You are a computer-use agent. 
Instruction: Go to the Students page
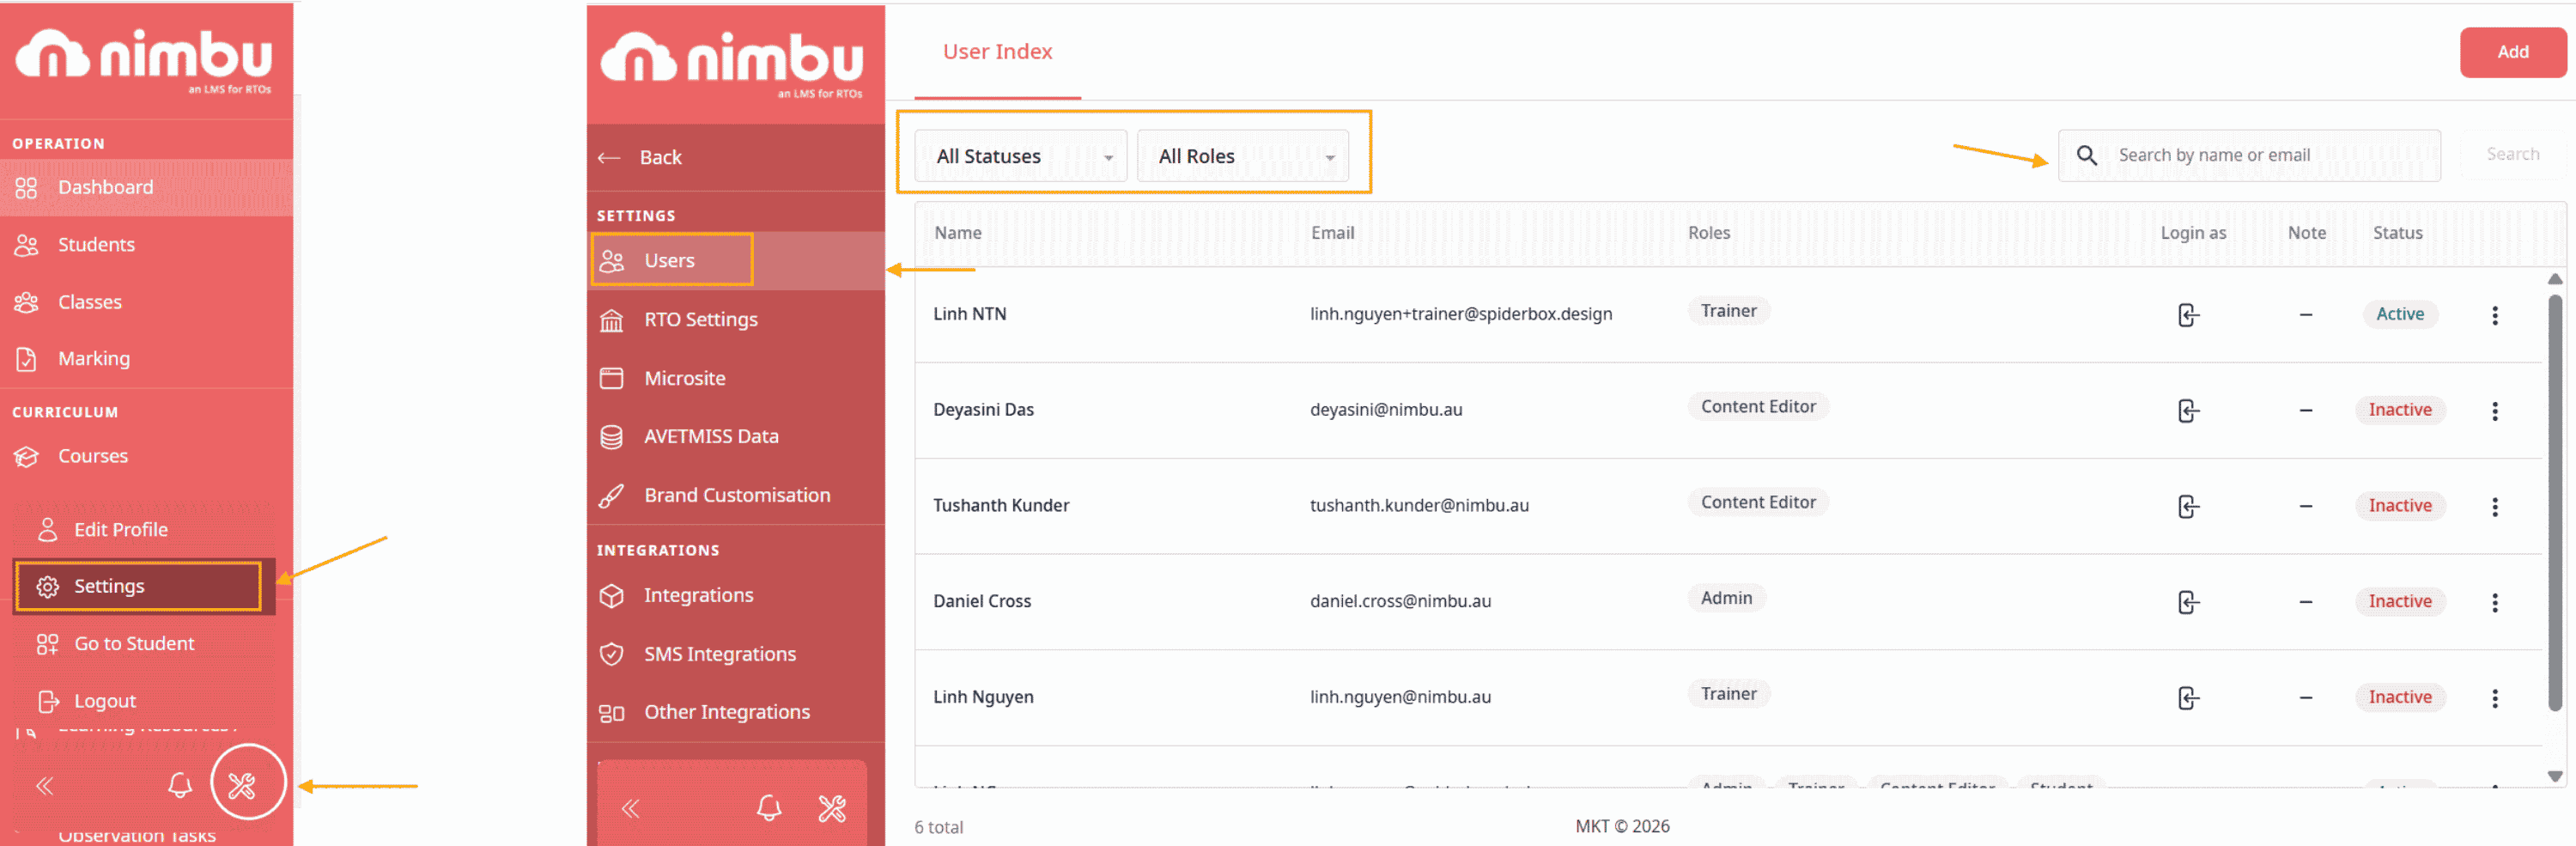(x=146, y=245)
